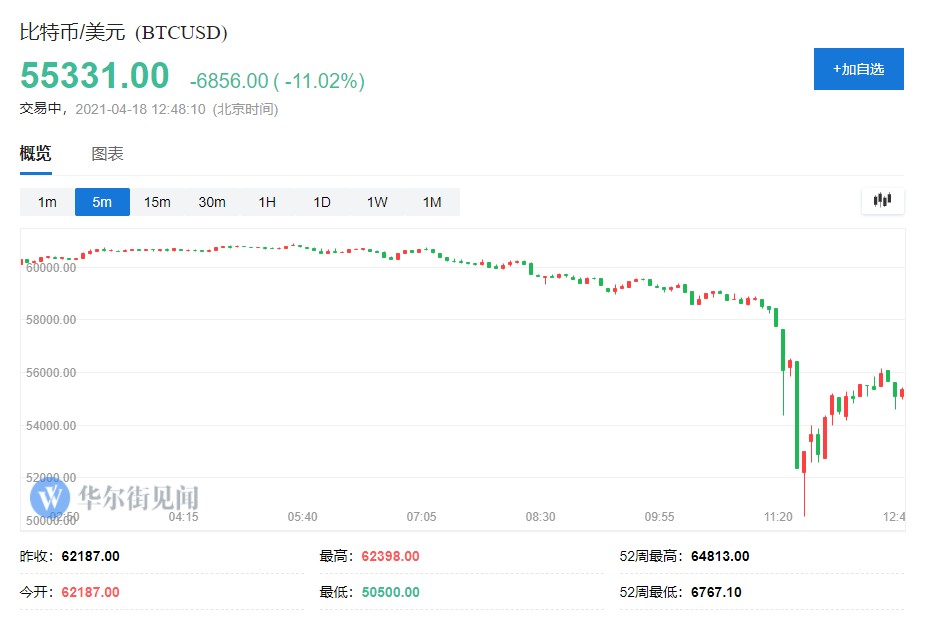
Task: Switch chart to 30m interval
Action: pos(212,202)
